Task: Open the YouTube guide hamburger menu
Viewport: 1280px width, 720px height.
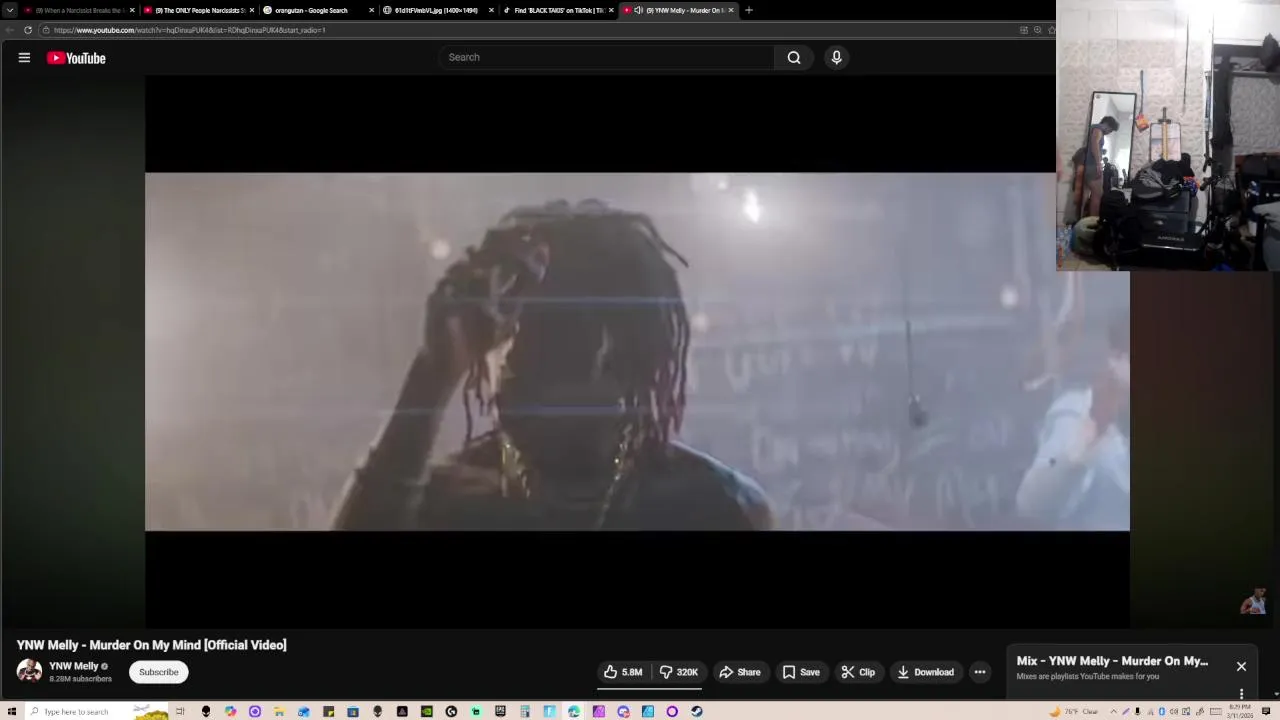Action: point(24,58)
